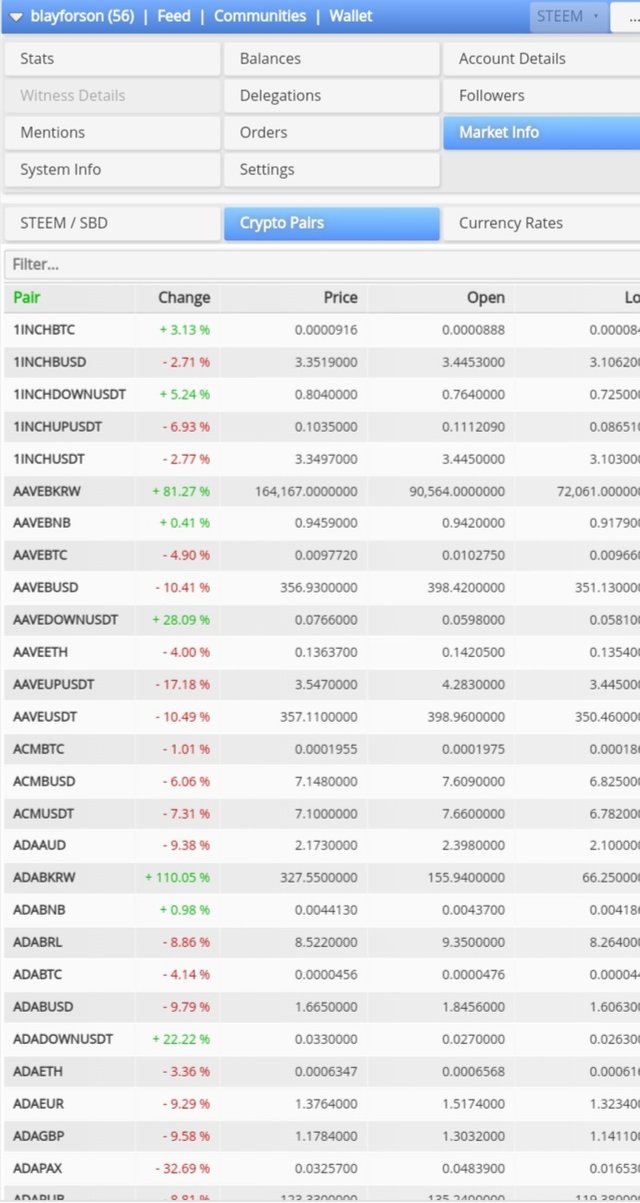
Task: Select the ADAGBP pair name
Action: coord(39,1135)
